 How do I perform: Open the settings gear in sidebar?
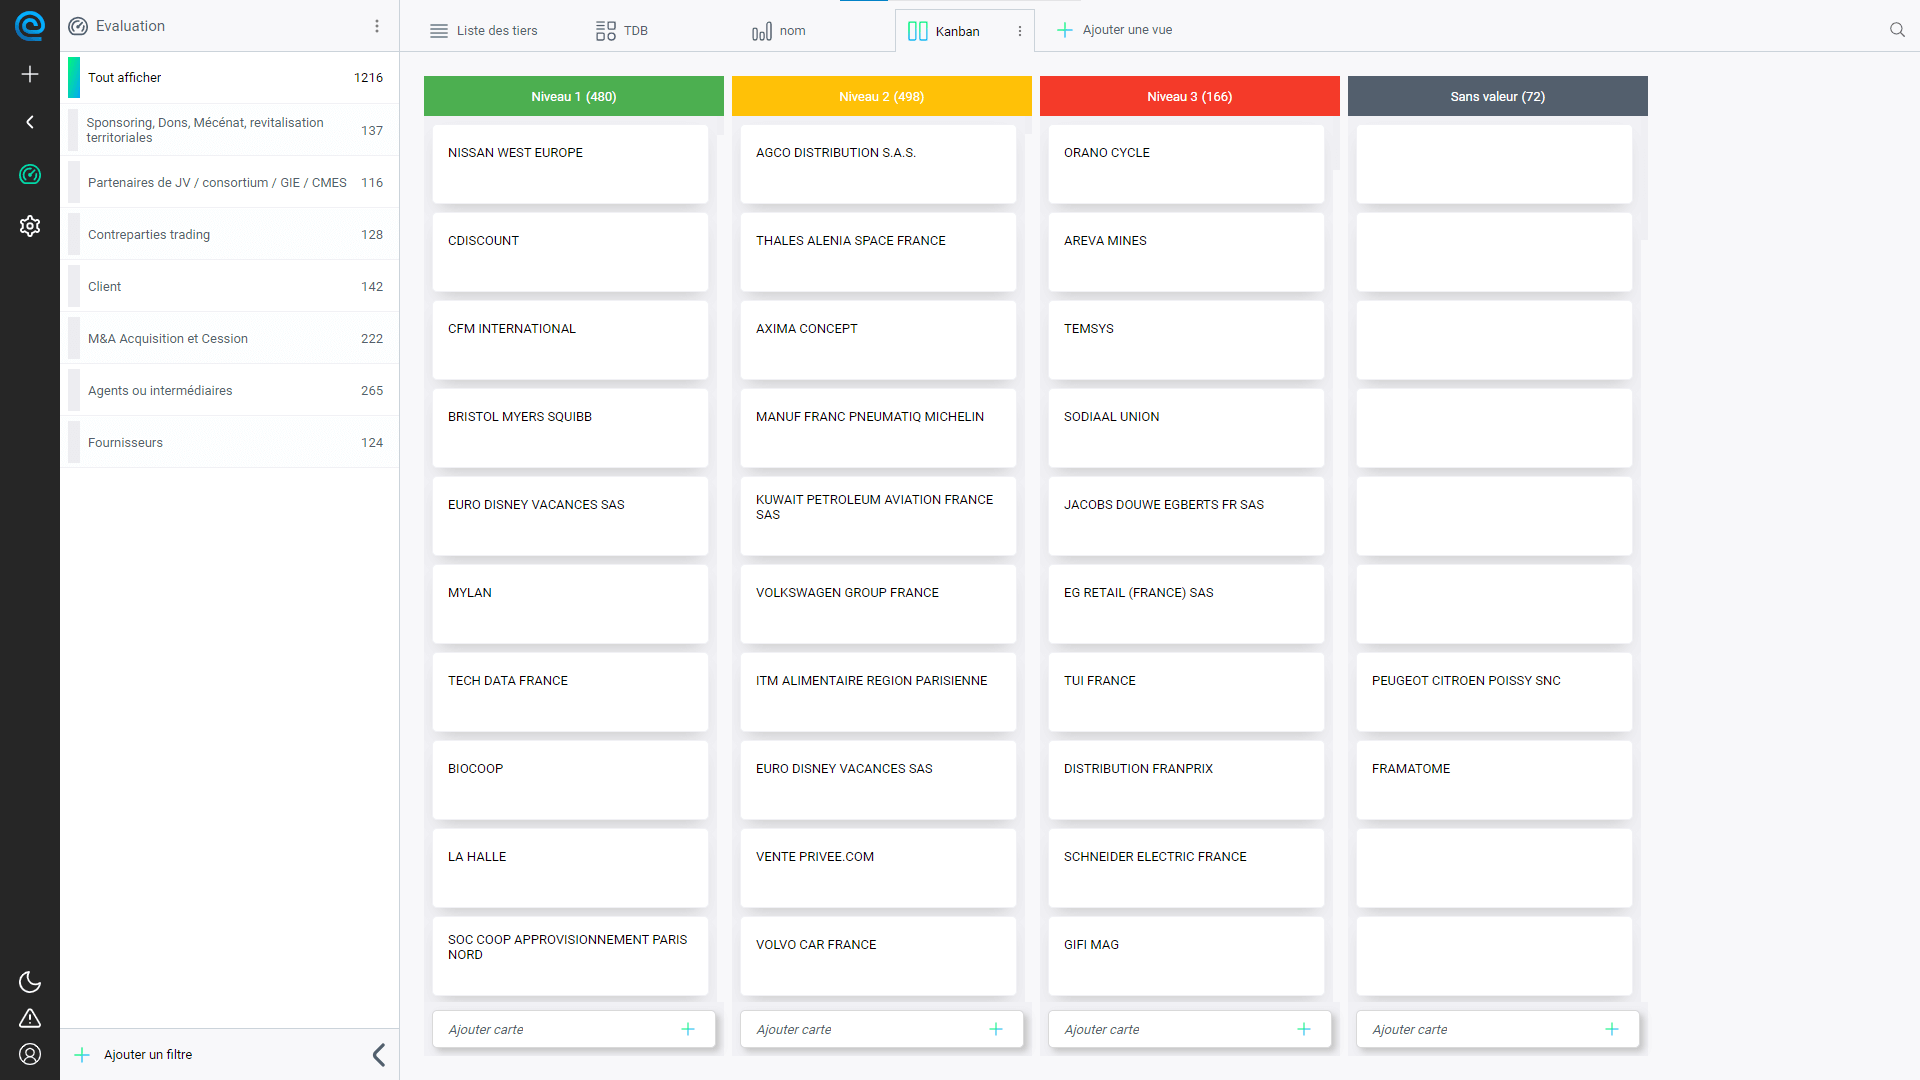coord(30,226)
